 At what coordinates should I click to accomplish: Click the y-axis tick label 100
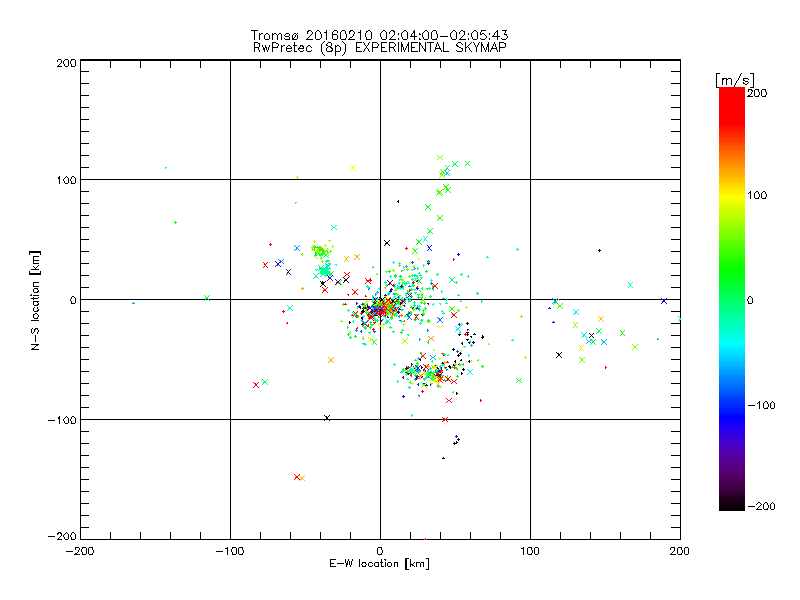click(x=66, y=180)
